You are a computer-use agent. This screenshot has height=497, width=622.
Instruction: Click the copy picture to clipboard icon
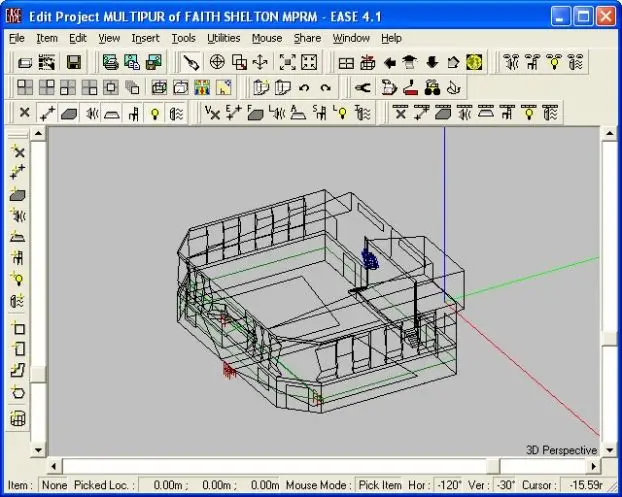(x=132, y=62)
